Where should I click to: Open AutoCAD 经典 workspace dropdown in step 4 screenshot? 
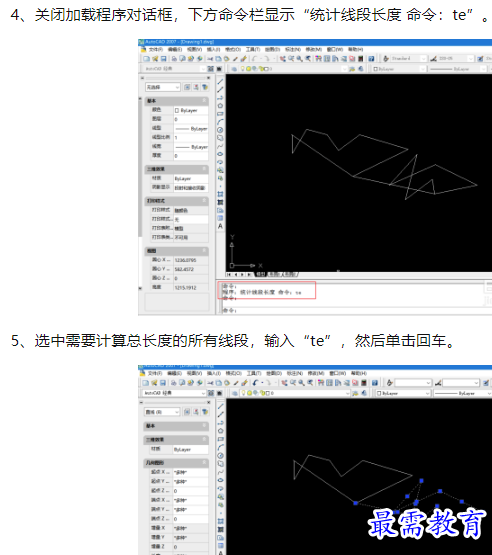tap(175, 69)
